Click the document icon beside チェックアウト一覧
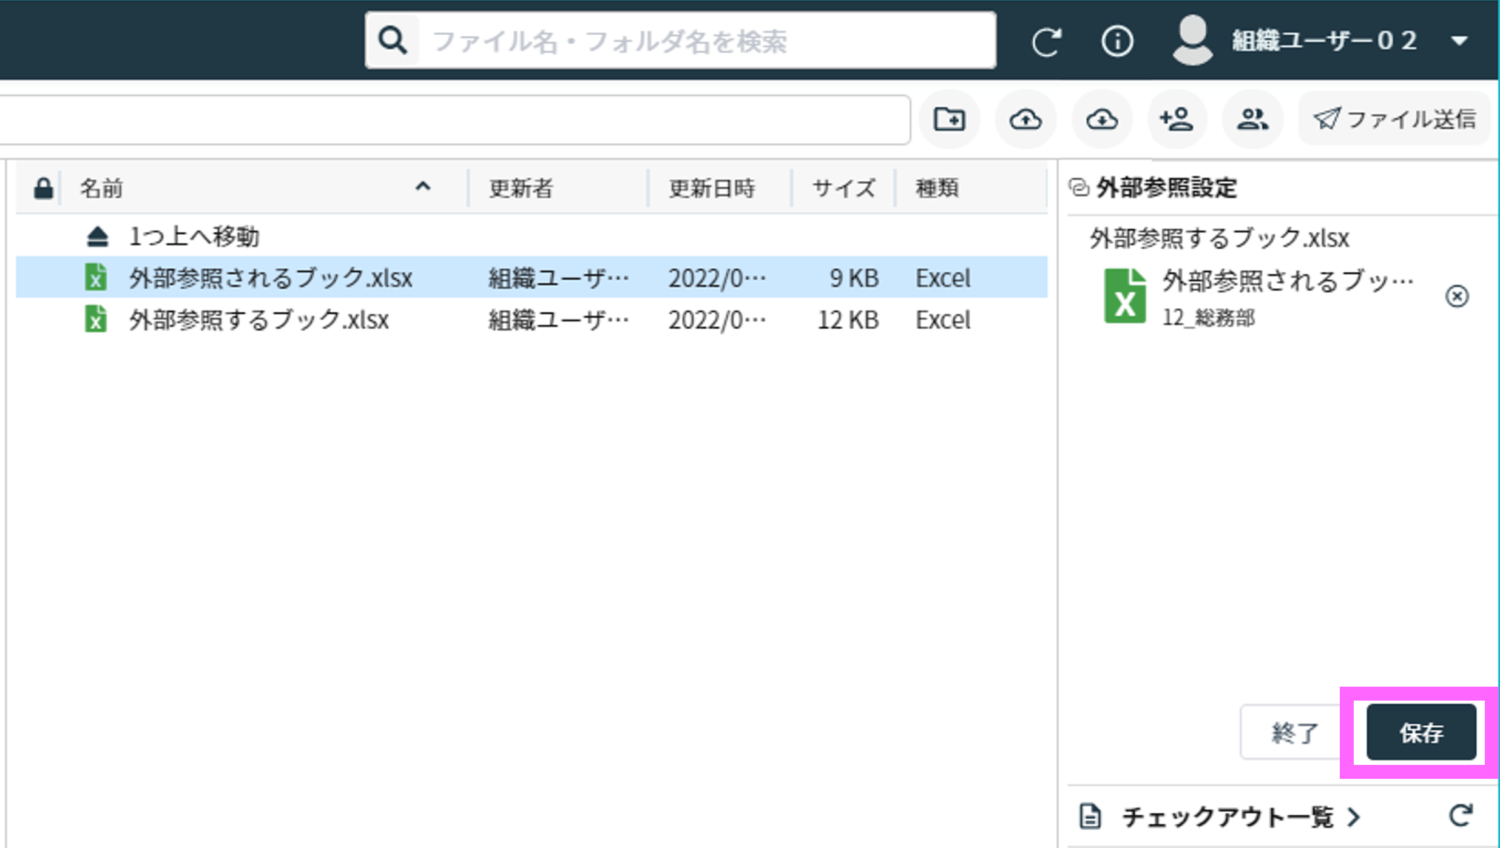 click(x=1091, y=817)
